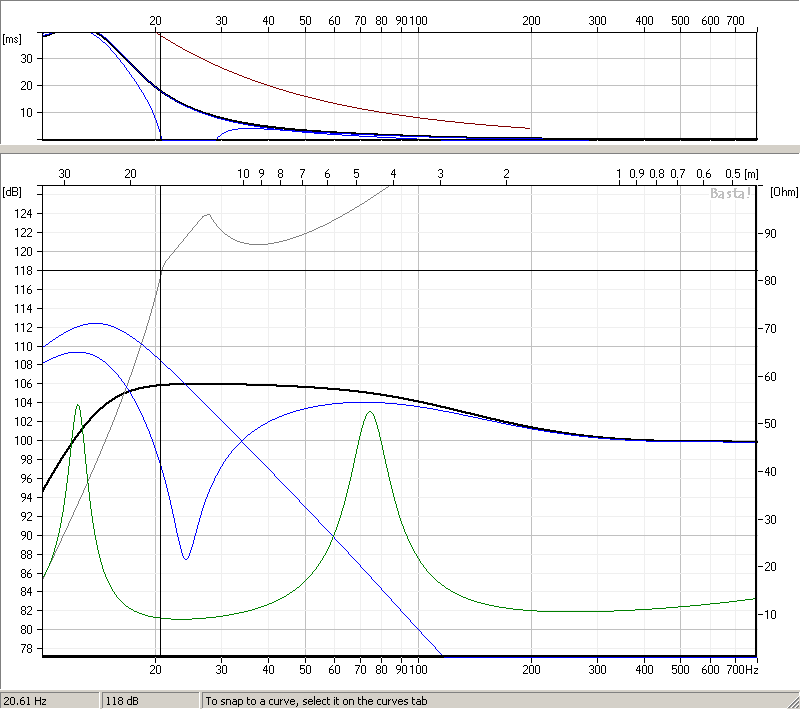
Task: Click the [Ohm] axis unit label
Action: pos(781,191)
